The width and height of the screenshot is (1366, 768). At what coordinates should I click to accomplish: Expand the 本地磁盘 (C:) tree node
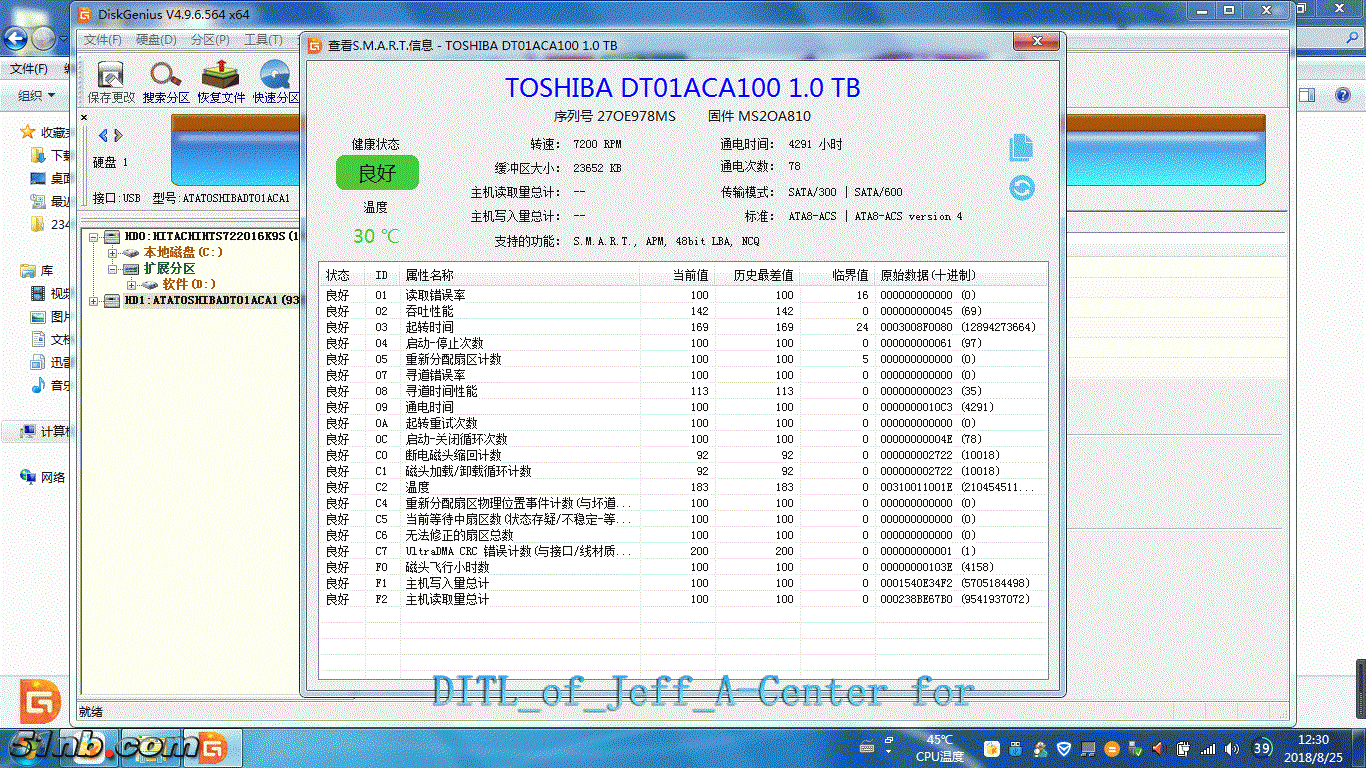tap(113, 253)
